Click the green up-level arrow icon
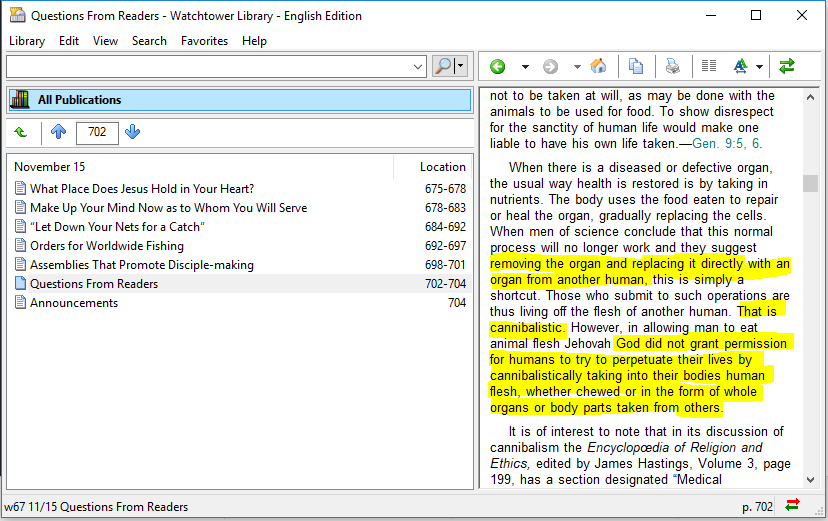The height and width of the screenshot is (521, 828). [21, 132]
